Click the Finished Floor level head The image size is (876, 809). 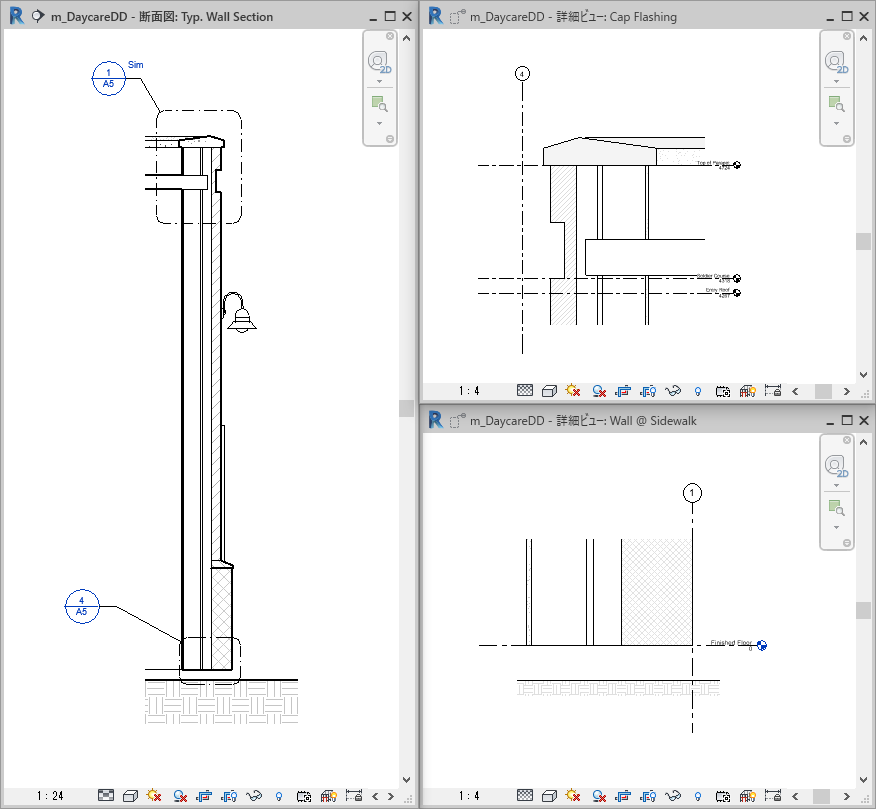(761, 645)
